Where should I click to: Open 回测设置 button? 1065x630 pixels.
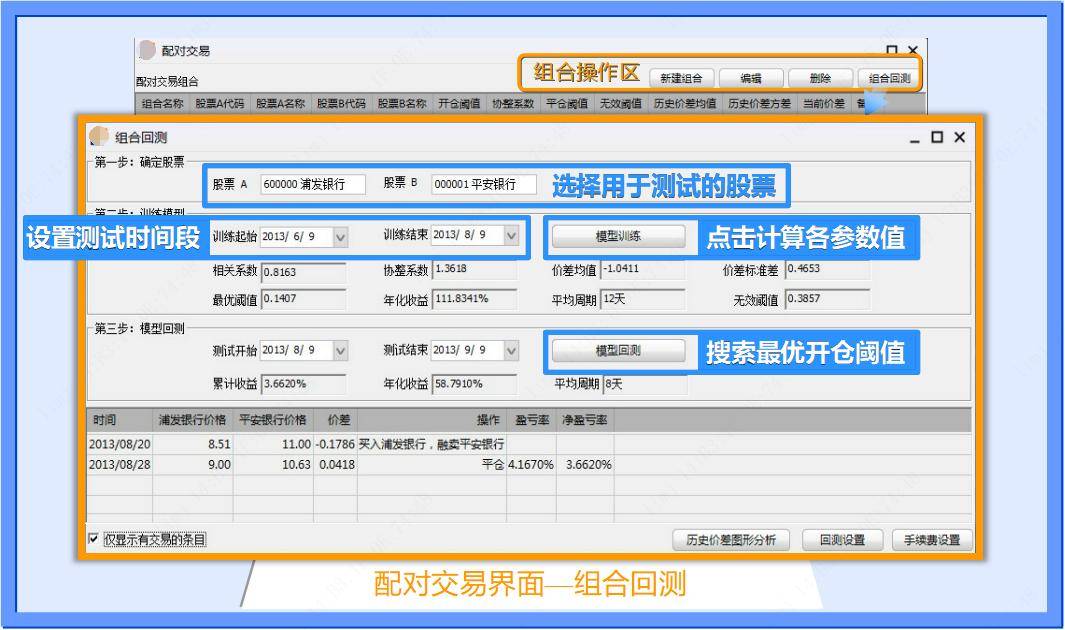(x=842, y=540)
